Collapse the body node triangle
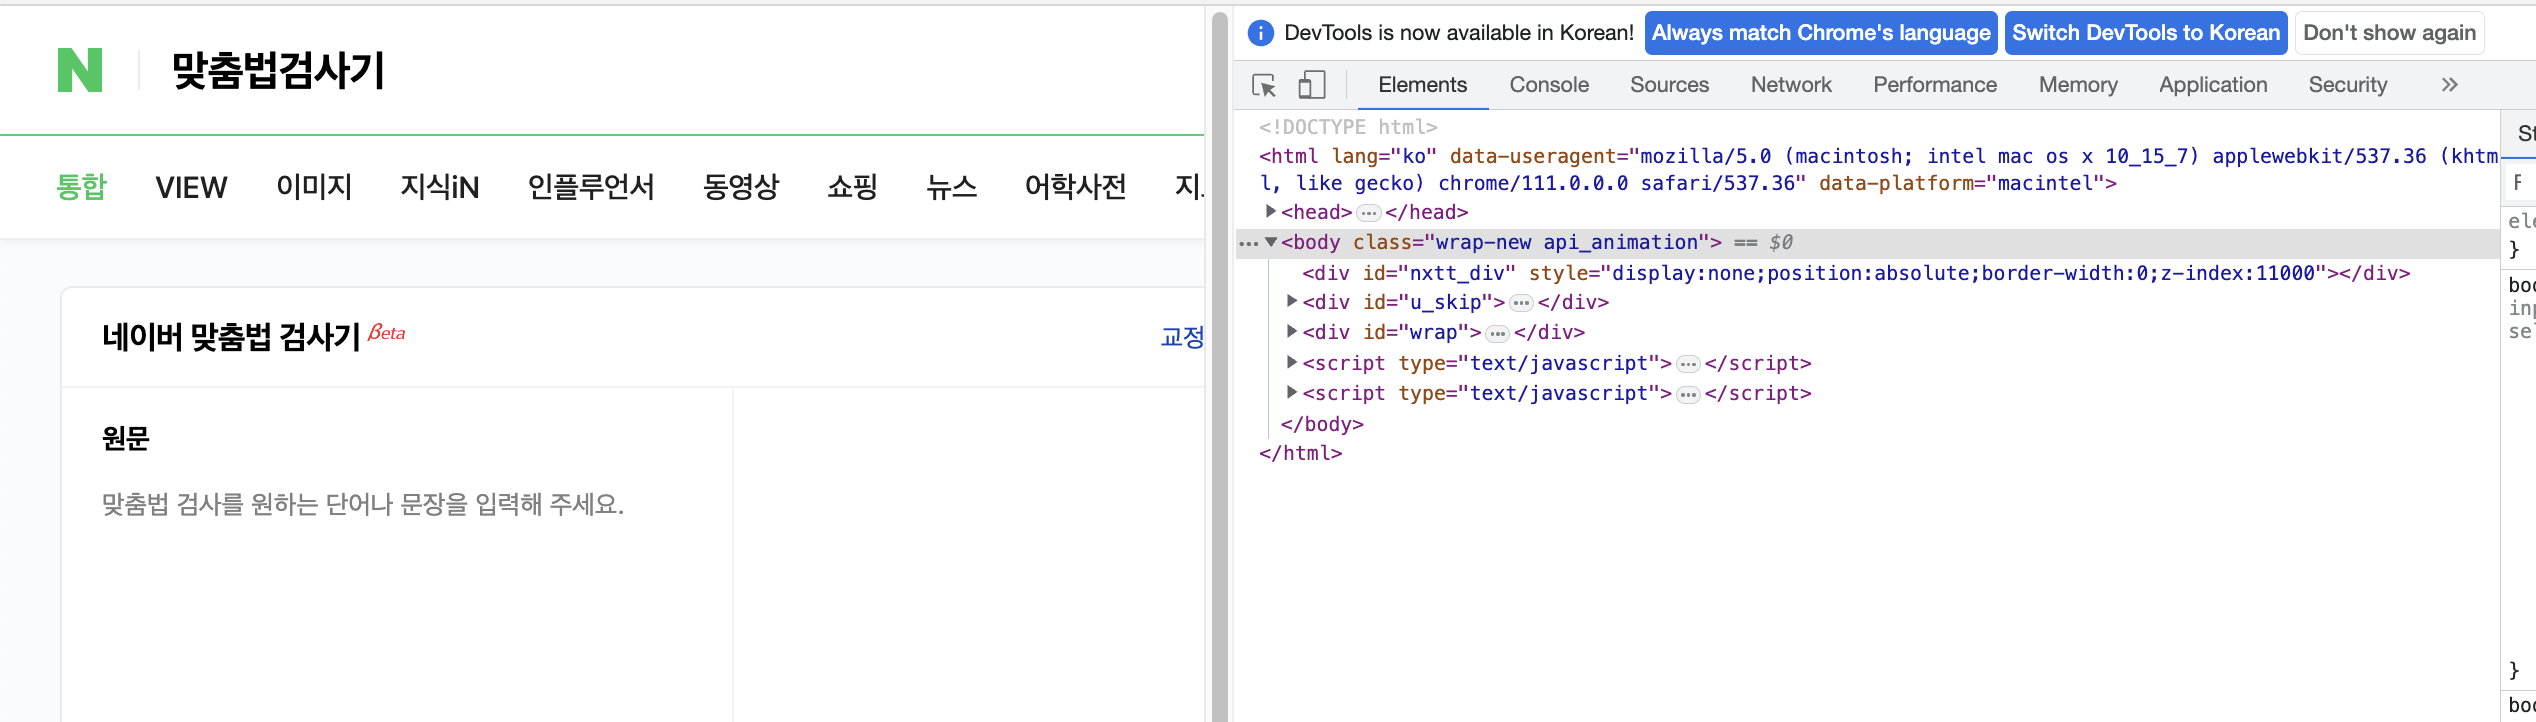 tap(1271, 241)
